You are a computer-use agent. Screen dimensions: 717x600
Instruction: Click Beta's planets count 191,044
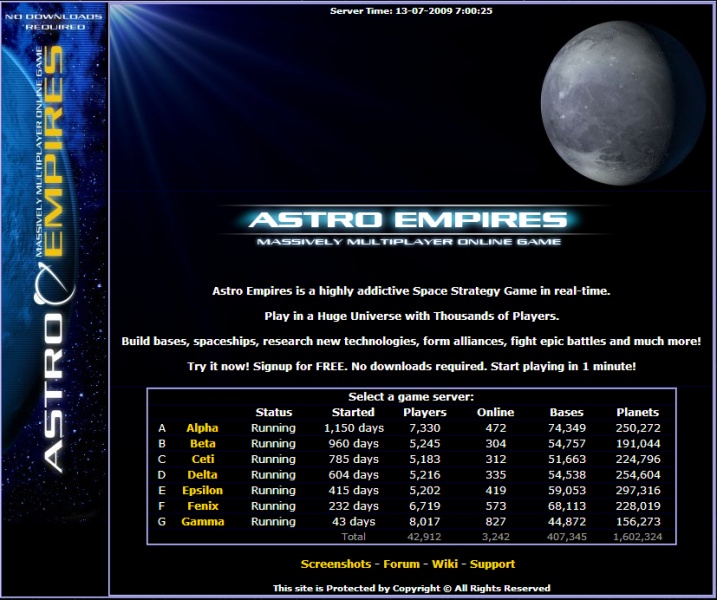coord(638,444)
